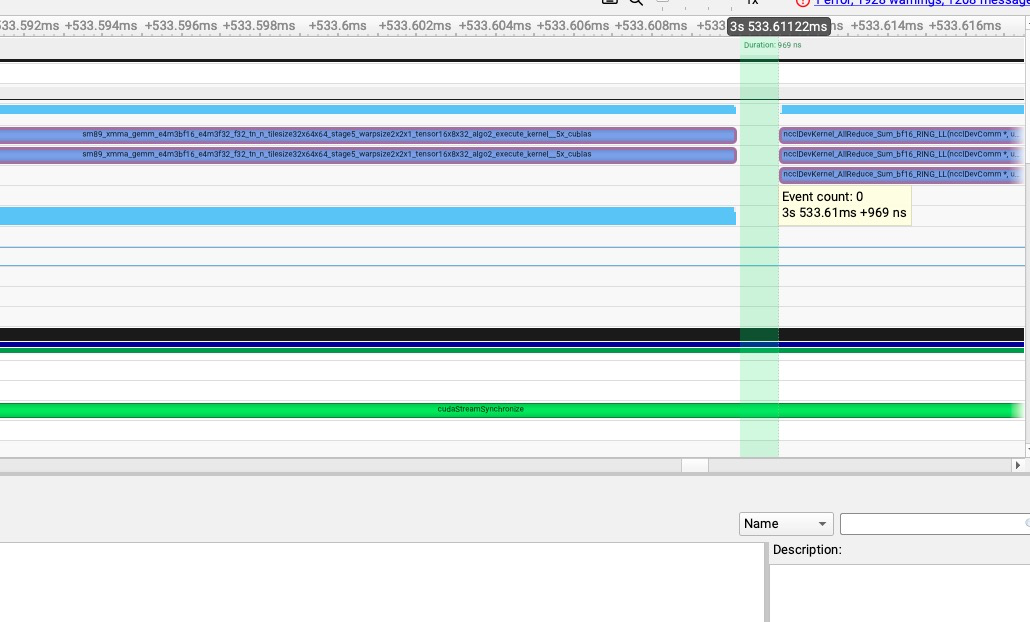Click the search field beside Name dropdown
1030x622 pixels.
(935, 523)
